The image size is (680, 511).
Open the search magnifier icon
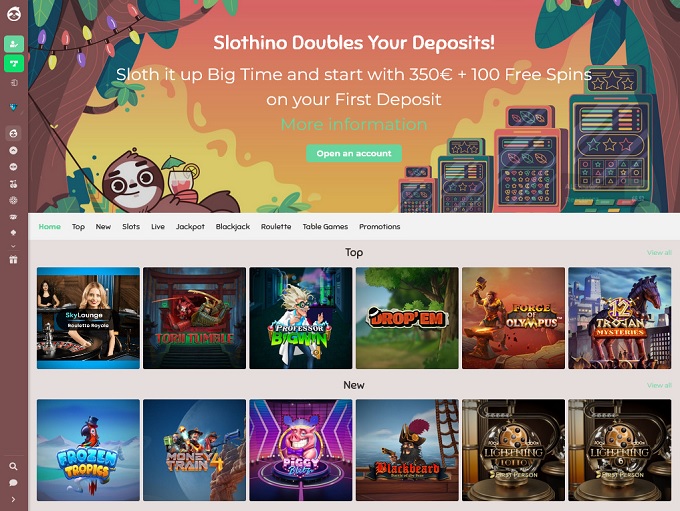[13, 466]
